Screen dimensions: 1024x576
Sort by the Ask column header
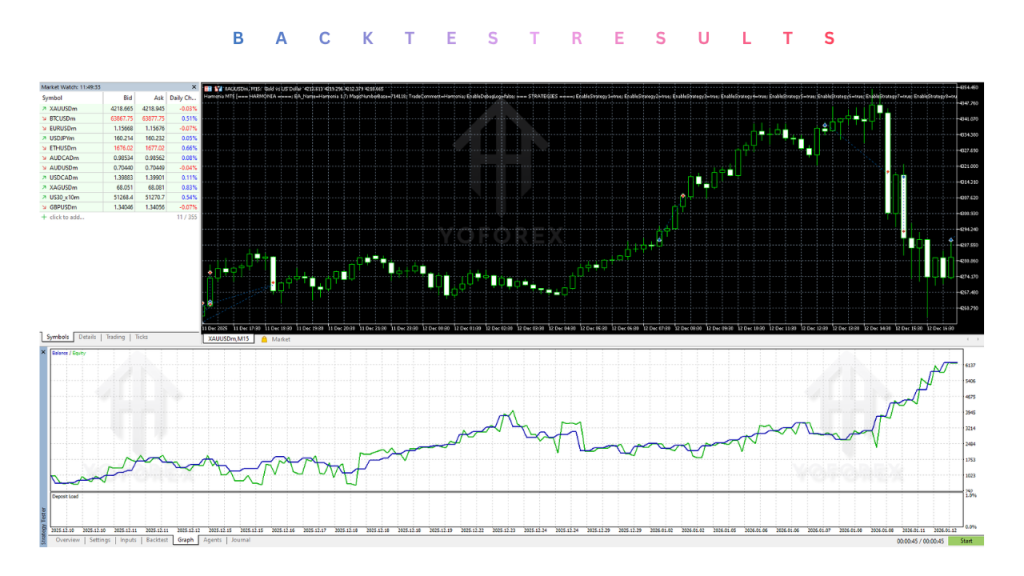(151, 98)
